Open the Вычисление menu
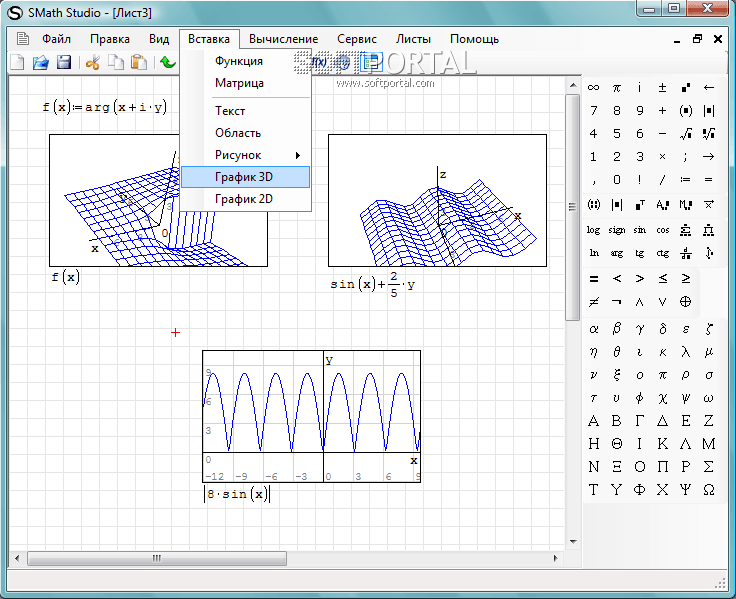The image size is (736, 599). coord(283,39)
